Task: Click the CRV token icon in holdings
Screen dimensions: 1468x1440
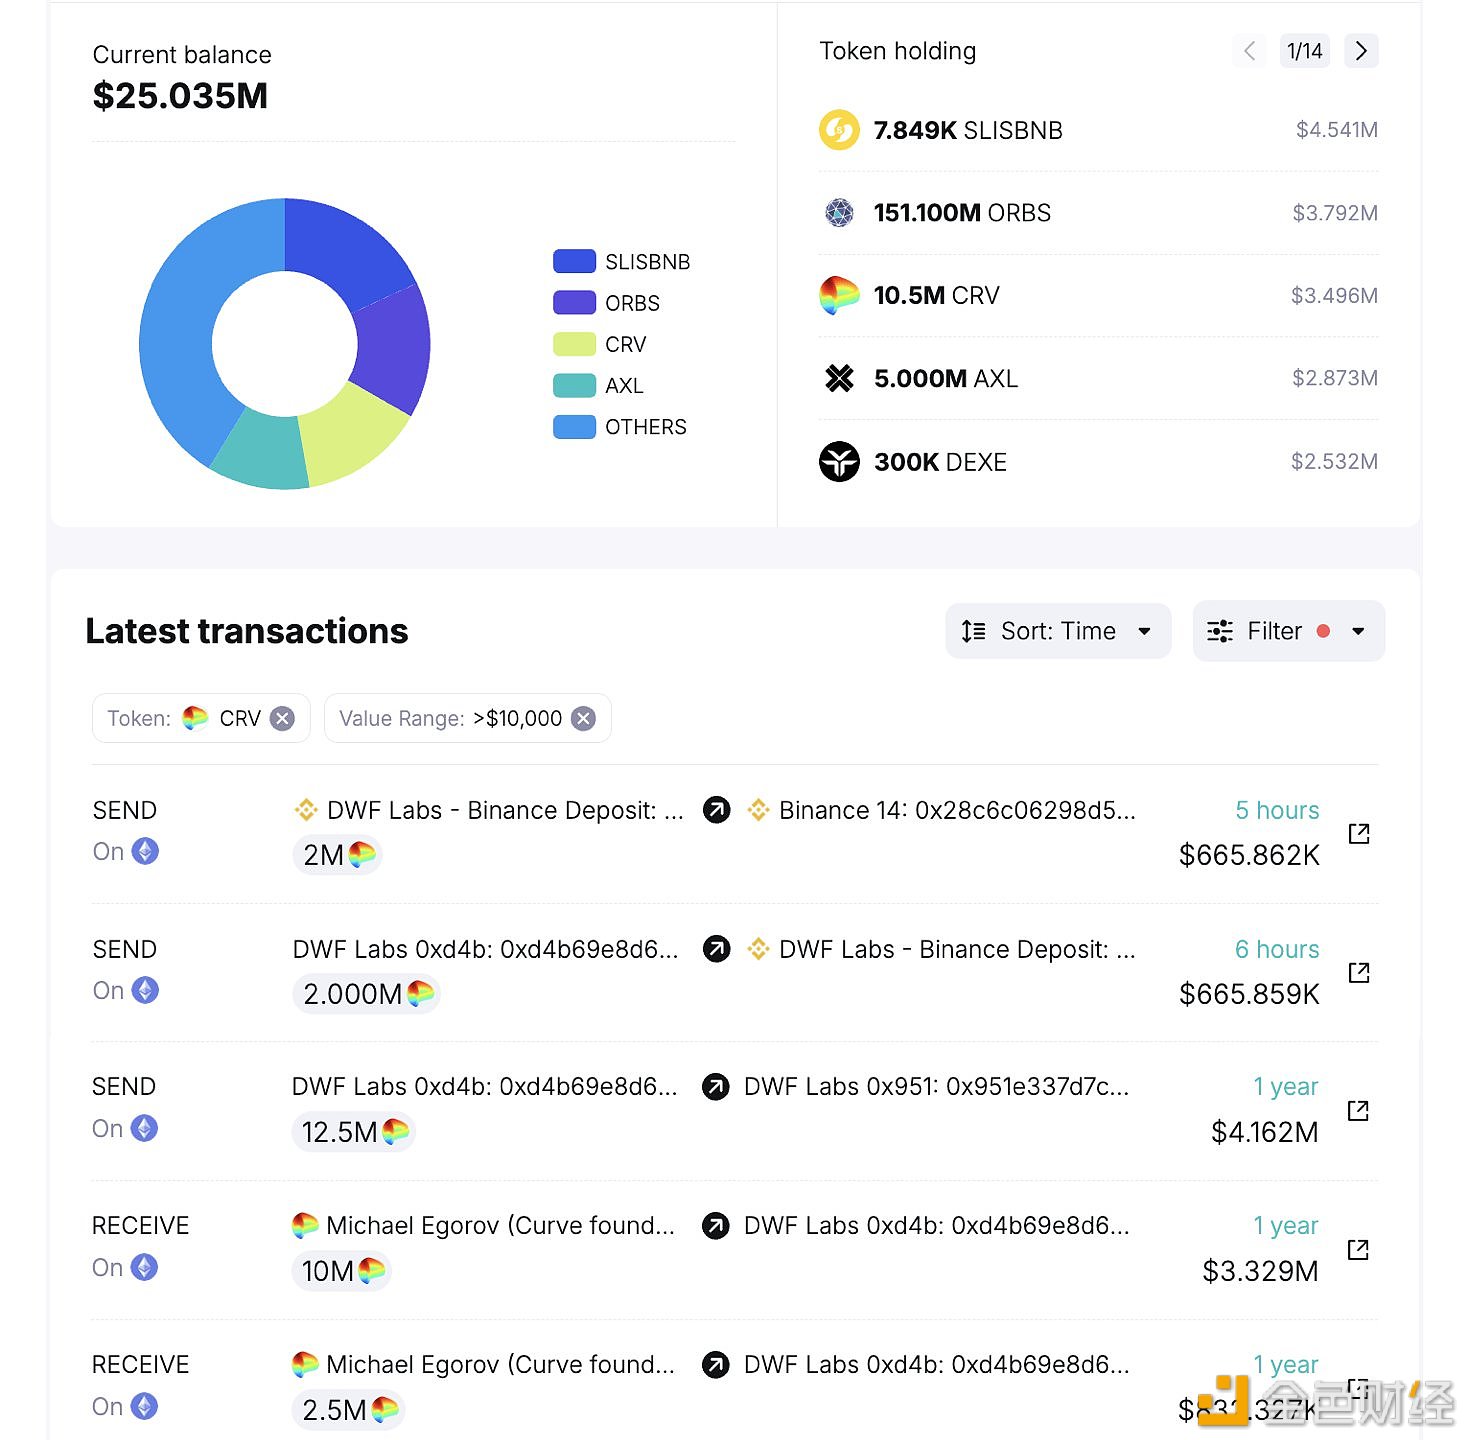Action: [839, 295]
